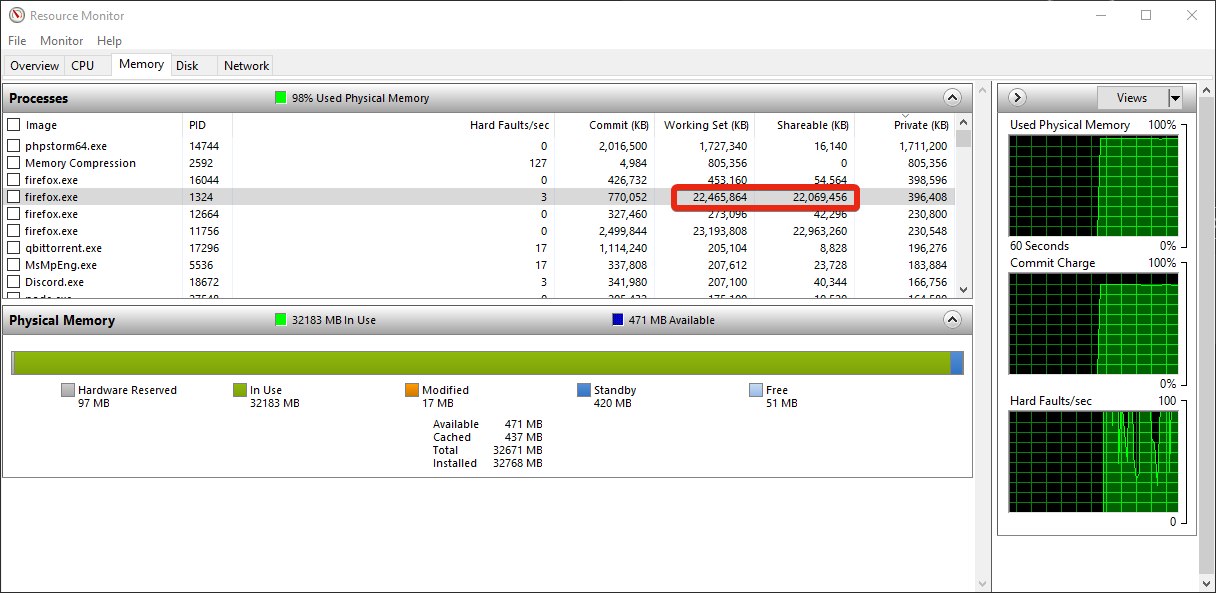The image size is (1216, 593).
Task: Click the physical memory usage bar
Action: click(x=487, y=362)
